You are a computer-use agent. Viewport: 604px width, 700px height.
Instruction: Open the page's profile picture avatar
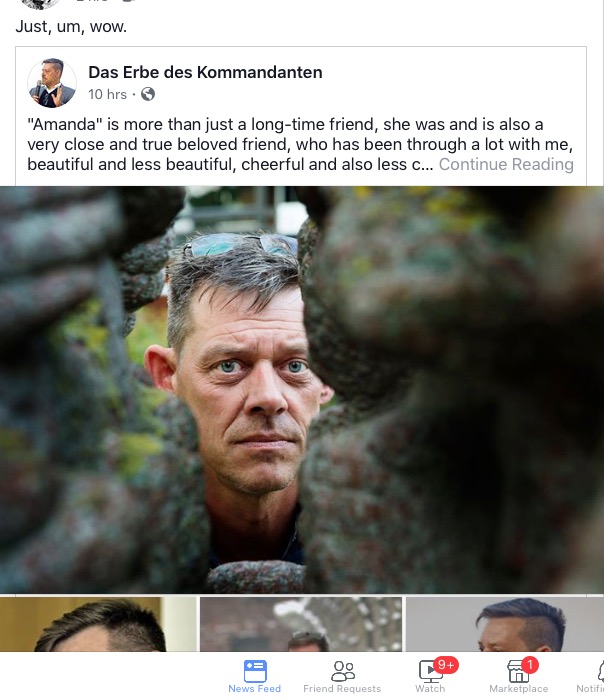click(52, 83)
